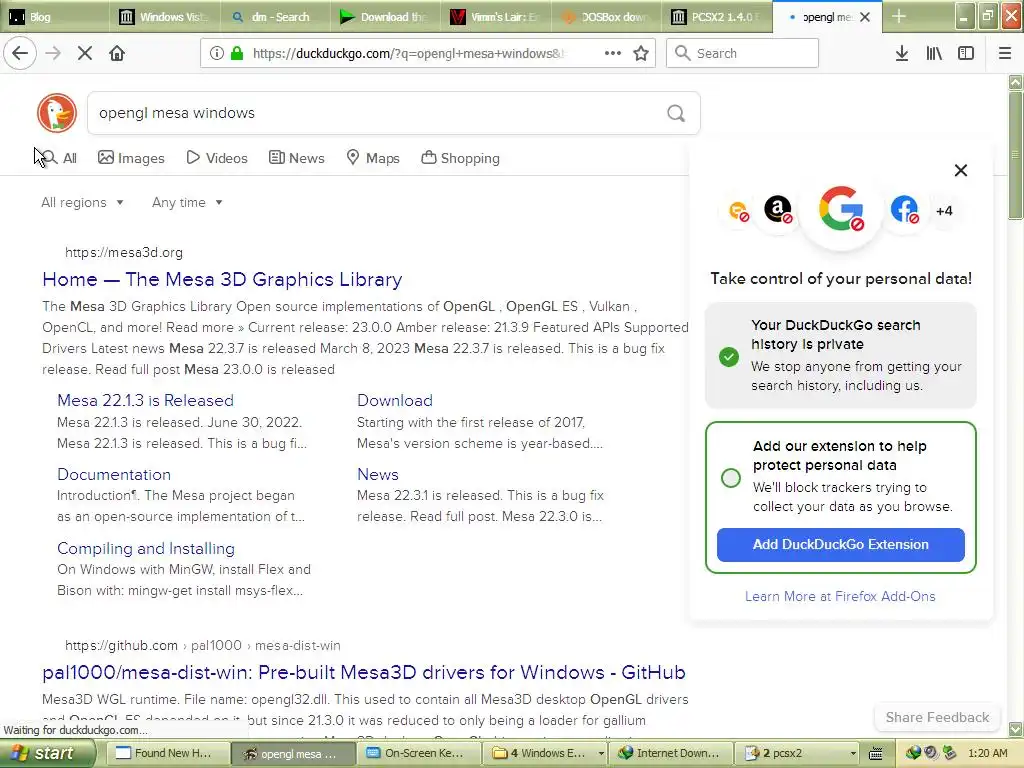Click the vertical scrollbar thumb
Viewport: 1024px width, 768px height.
tap(1015, 155)
